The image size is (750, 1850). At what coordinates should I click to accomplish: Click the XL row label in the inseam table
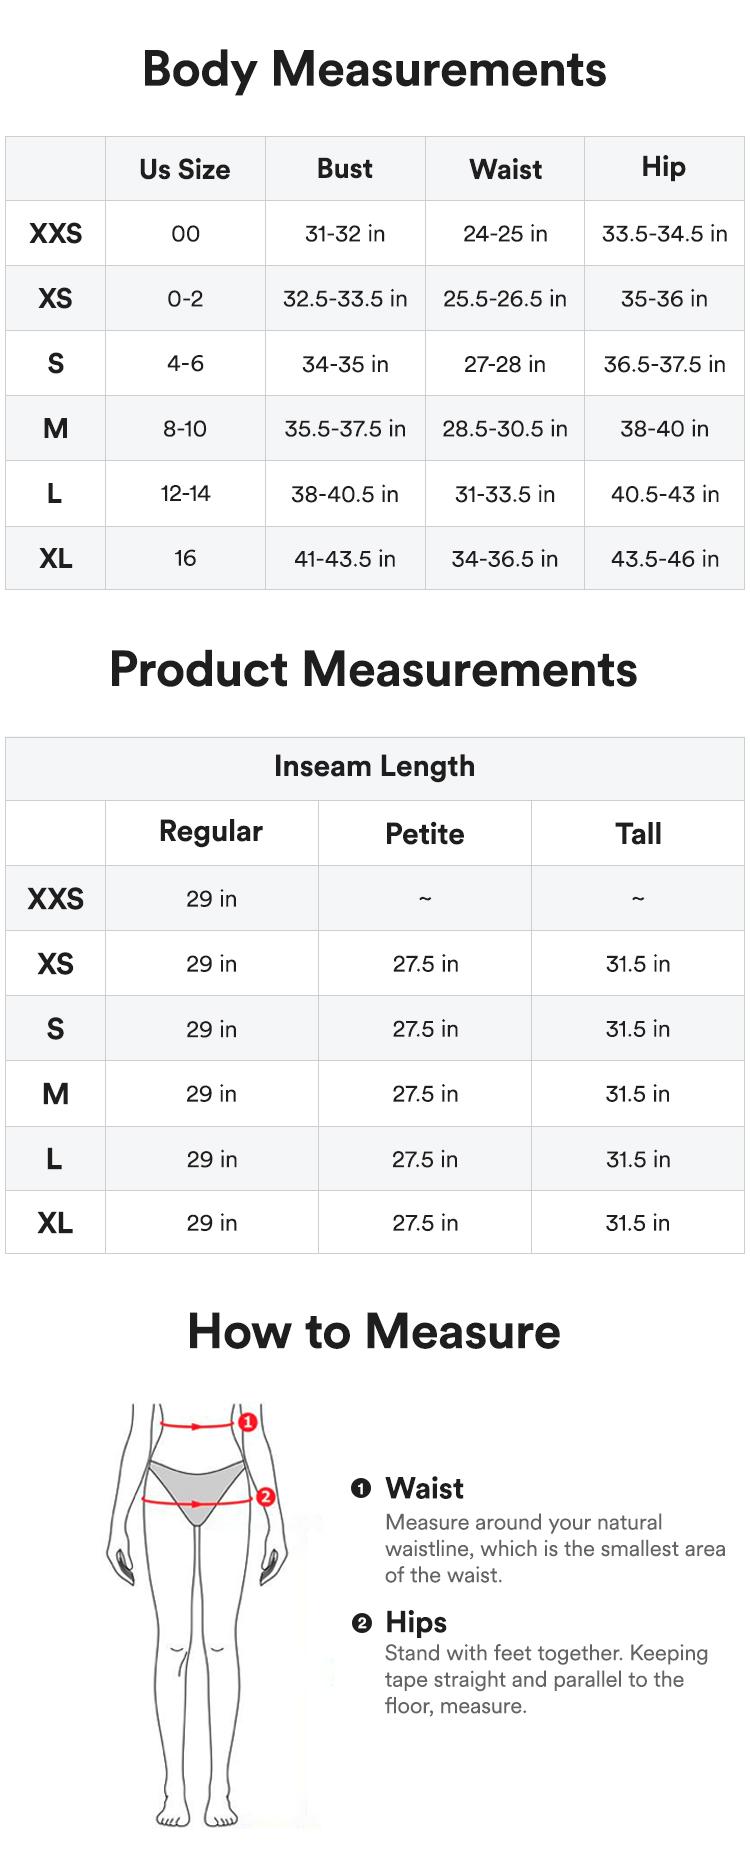coord(55,1223)
